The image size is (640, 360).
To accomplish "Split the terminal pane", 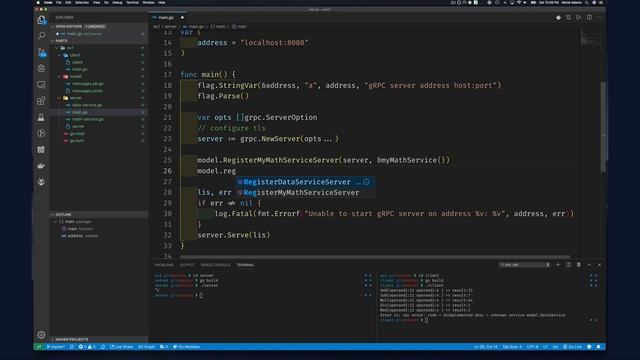I will (x=569, y=265).
